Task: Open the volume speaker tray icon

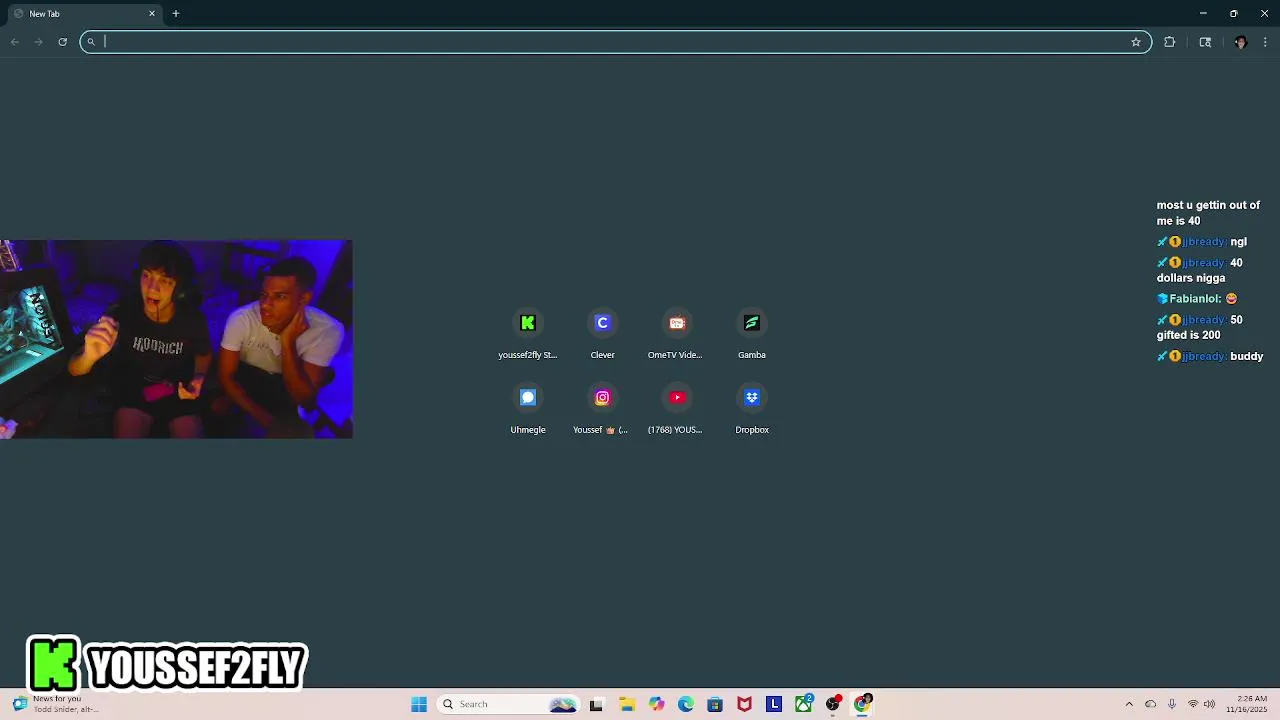Action: pos(1210,704)
